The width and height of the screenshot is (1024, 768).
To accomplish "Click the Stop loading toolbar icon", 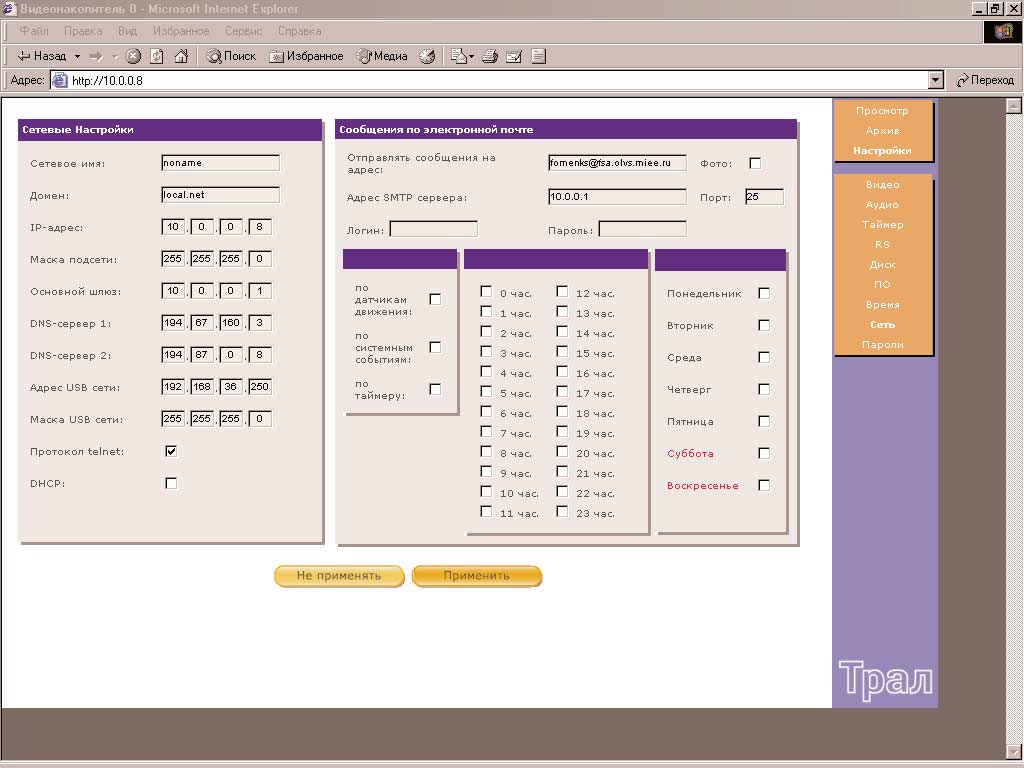I will pyautogui.click(x=133, y=56).
